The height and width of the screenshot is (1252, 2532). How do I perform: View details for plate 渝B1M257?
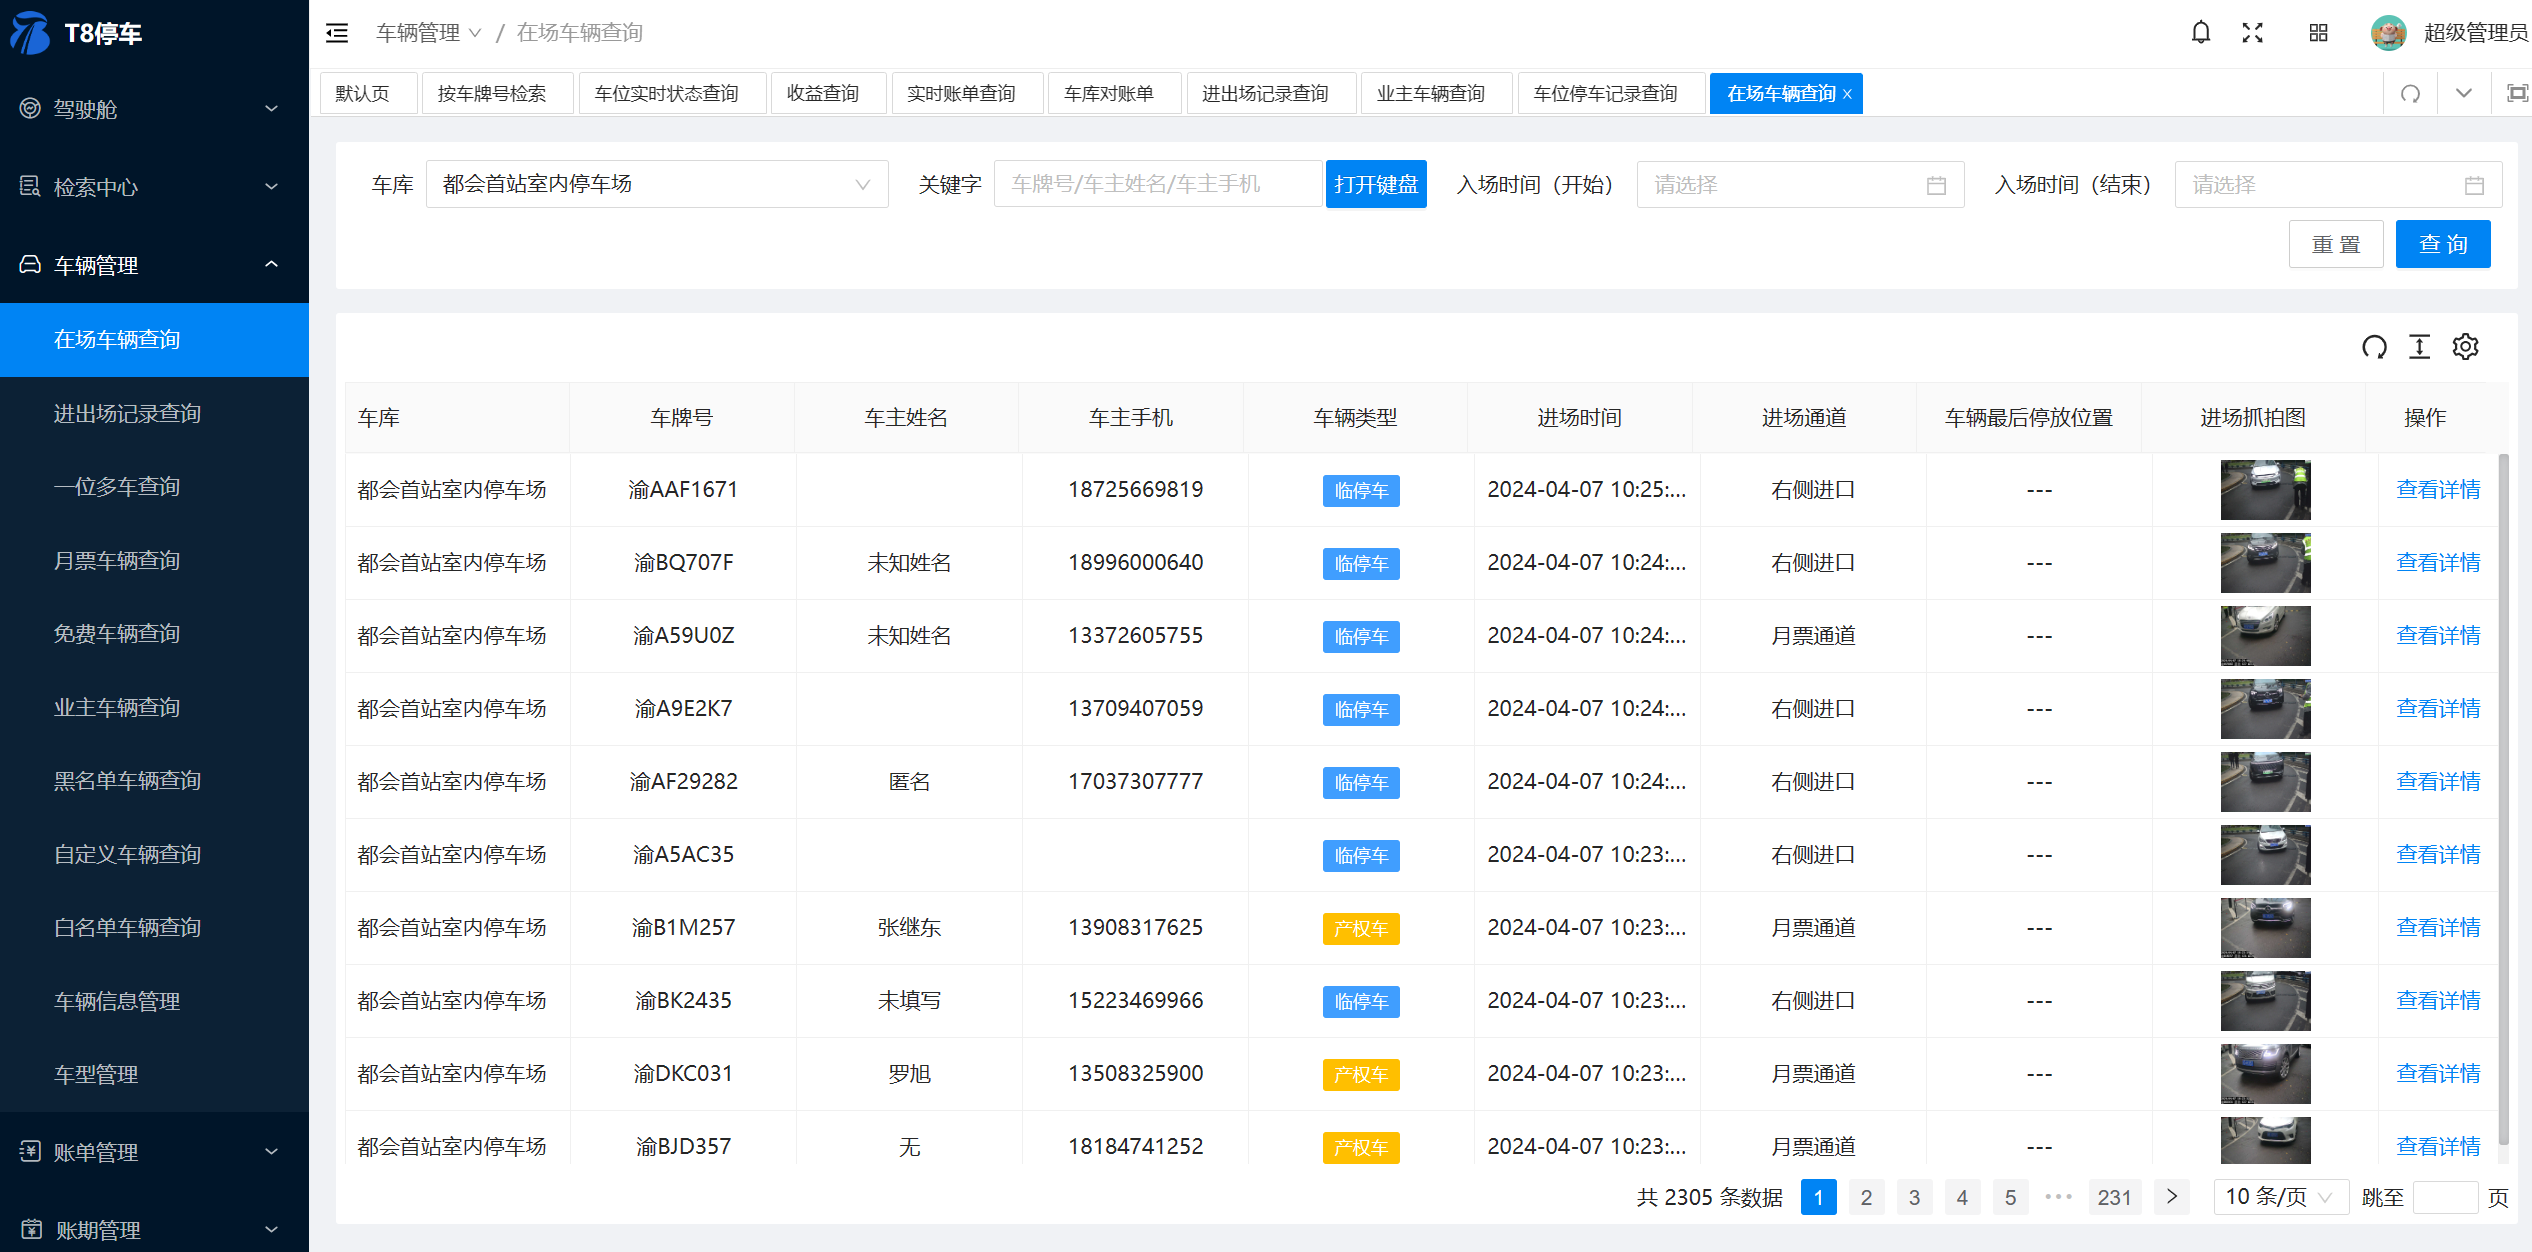(2438, 928)
